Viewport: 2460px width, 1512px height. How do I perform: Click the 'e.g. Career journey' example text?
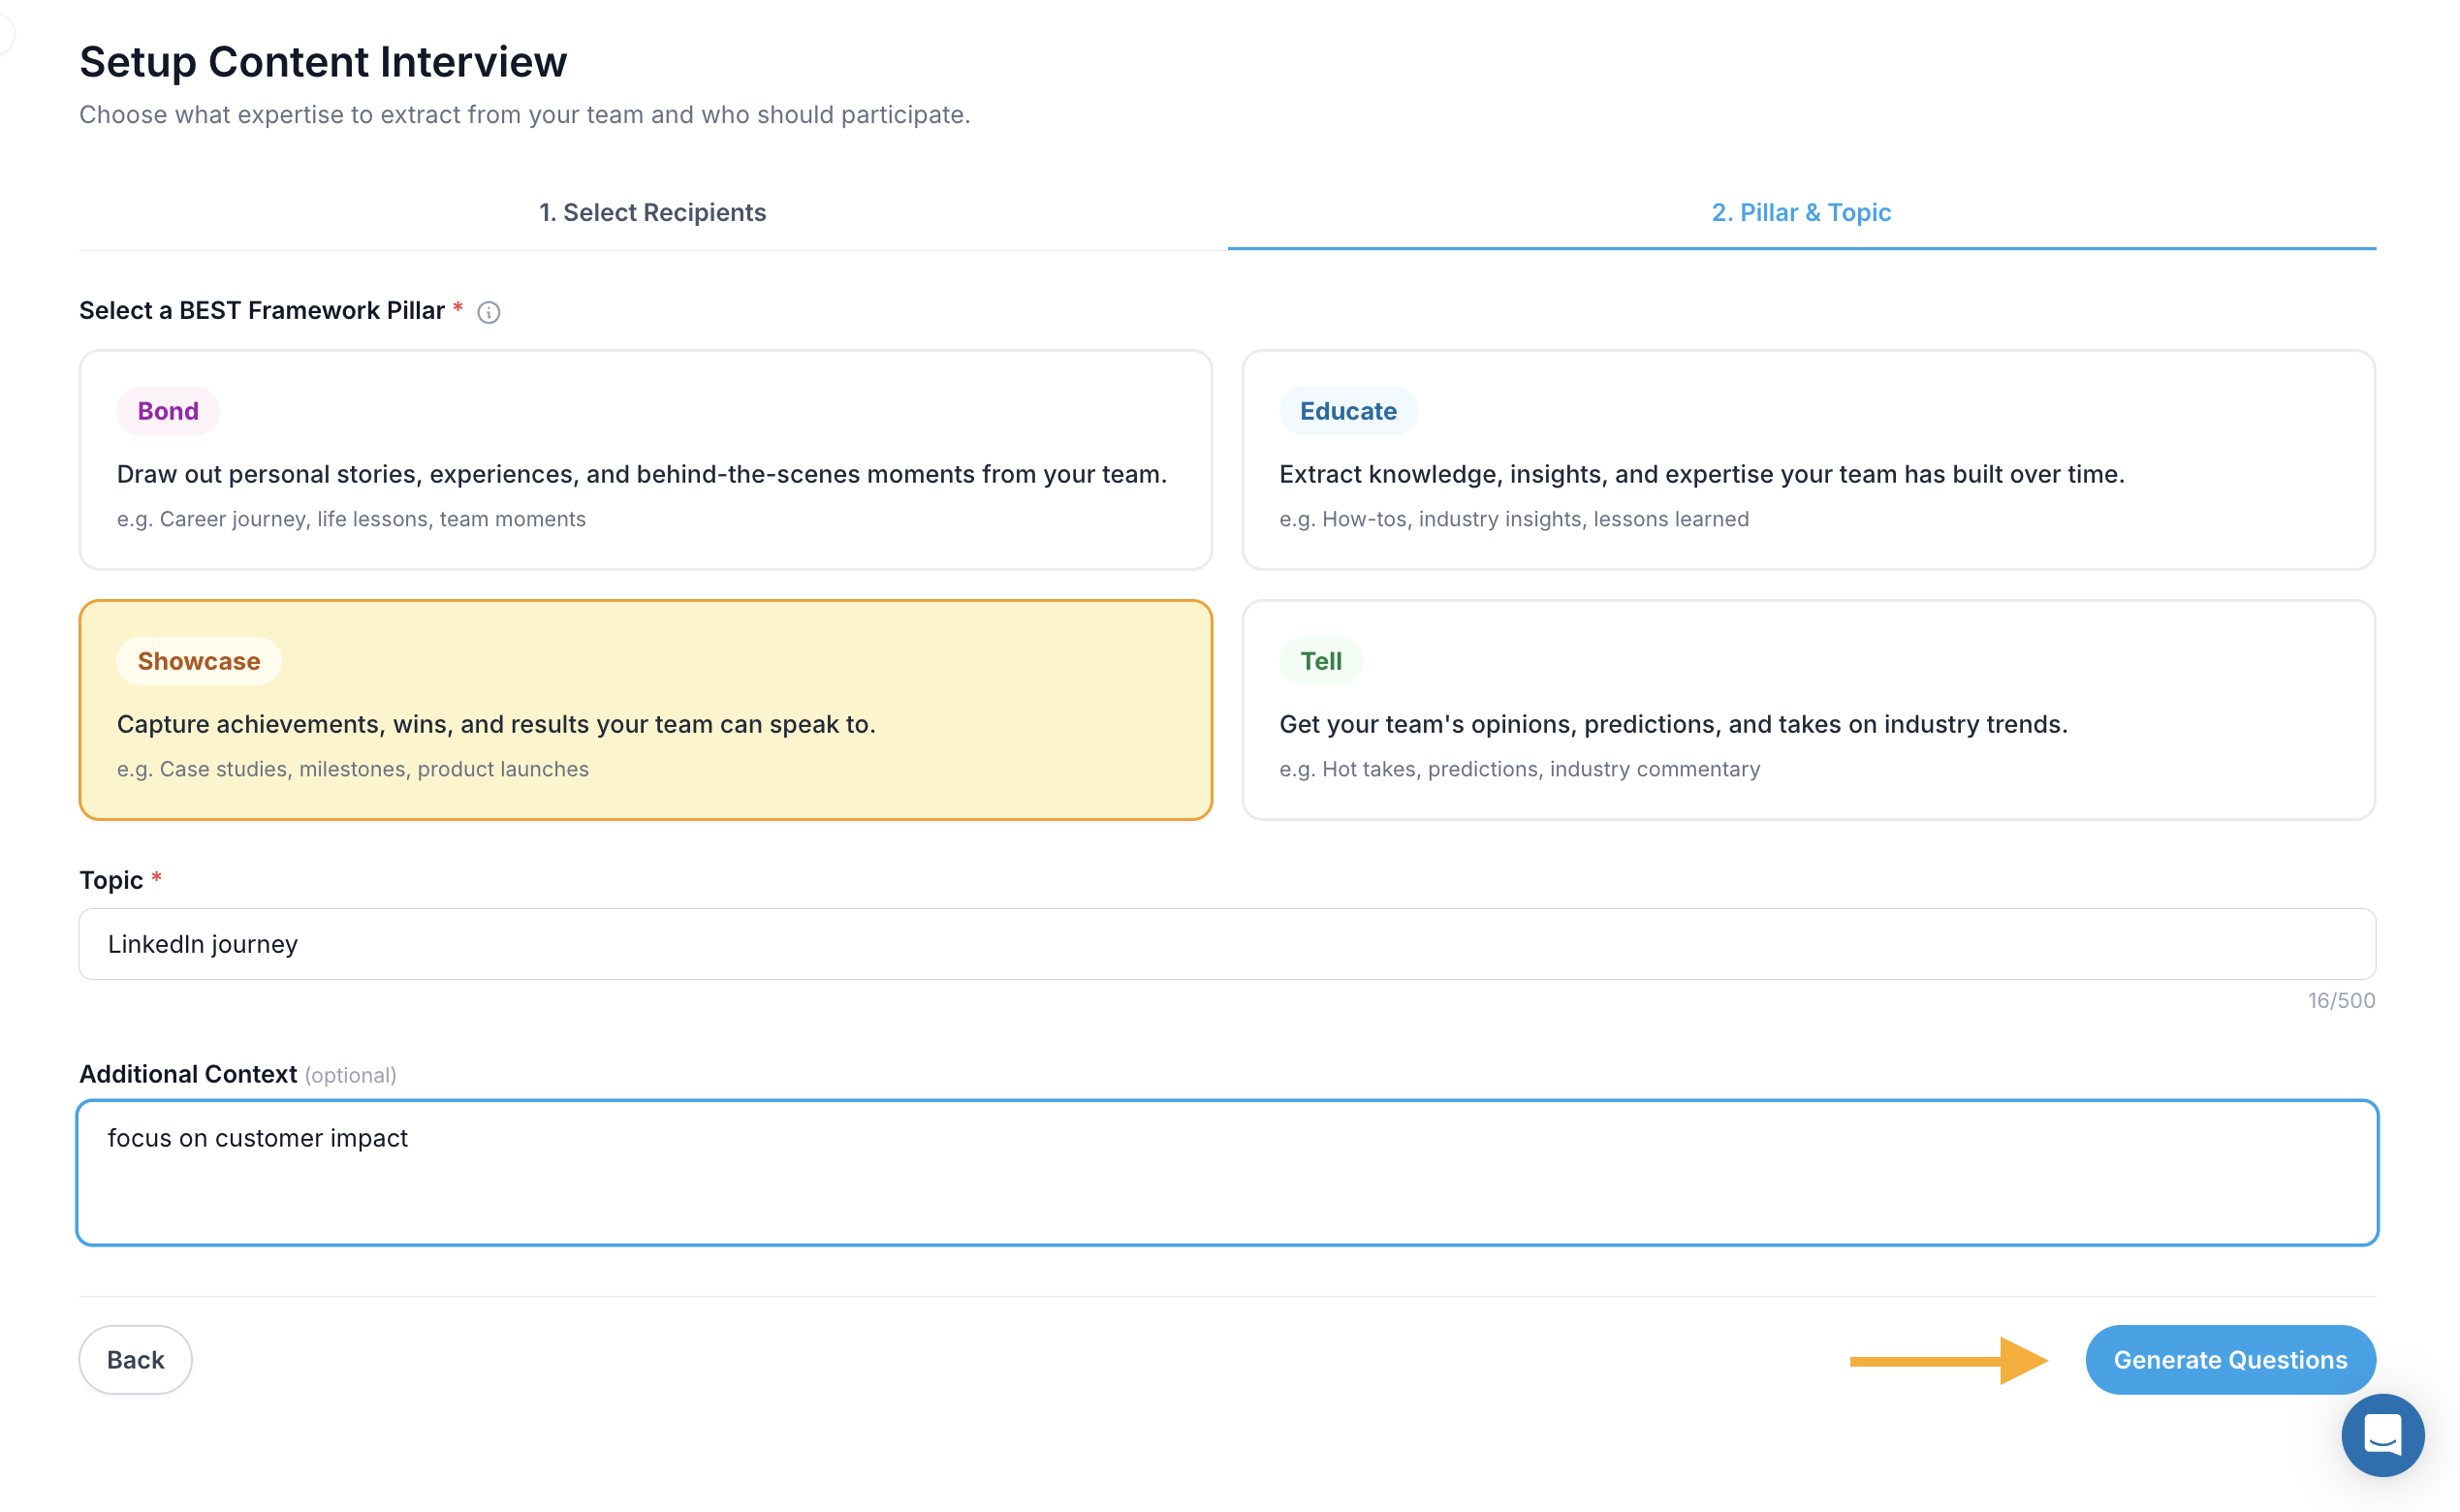[351, 518]
